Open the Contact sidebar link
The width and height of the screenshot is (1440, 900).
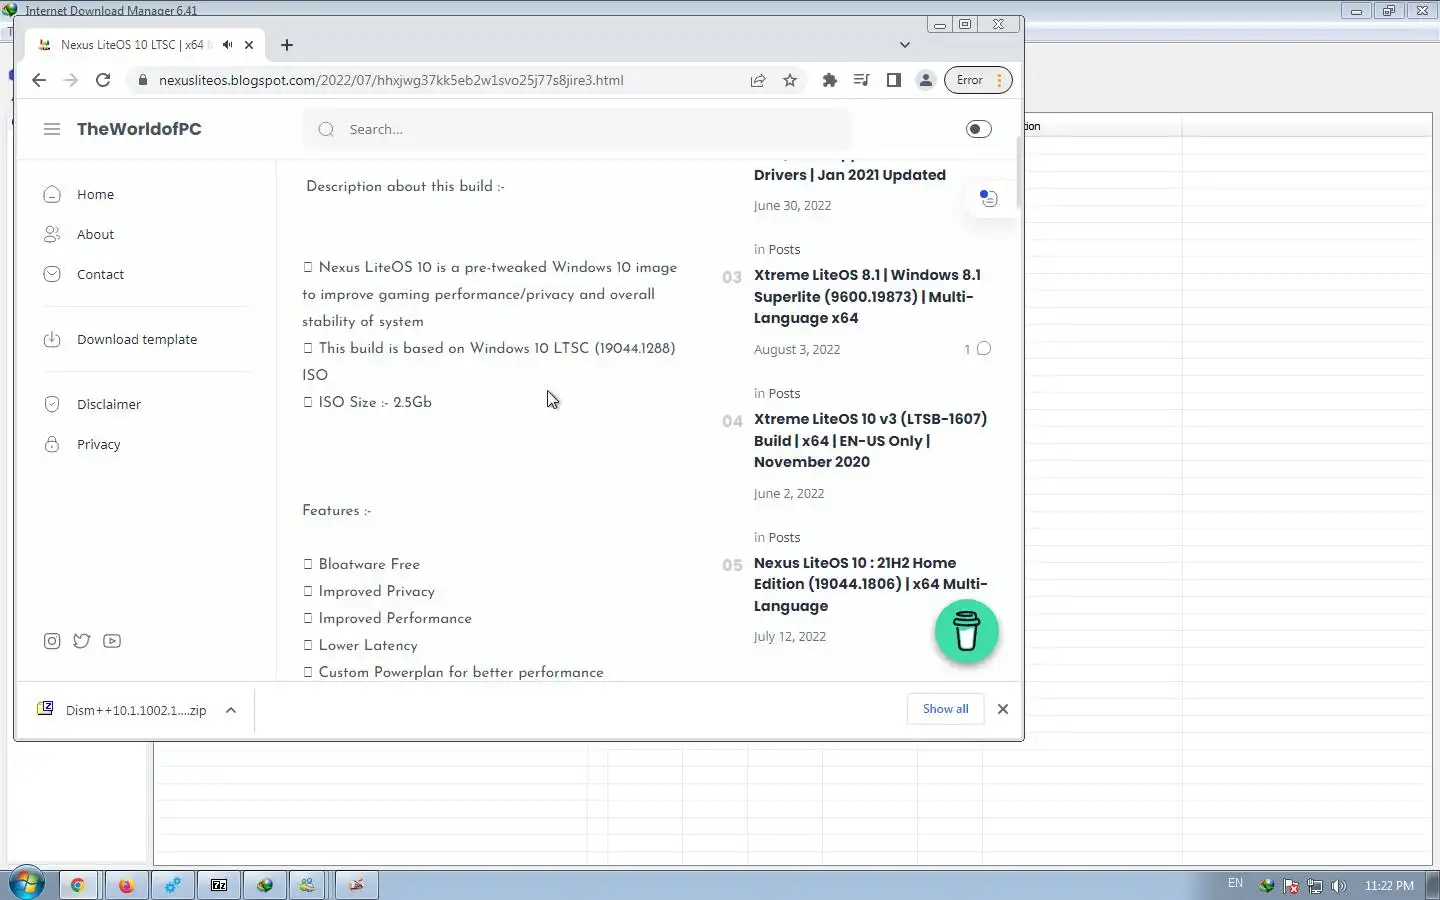(100, 274)
